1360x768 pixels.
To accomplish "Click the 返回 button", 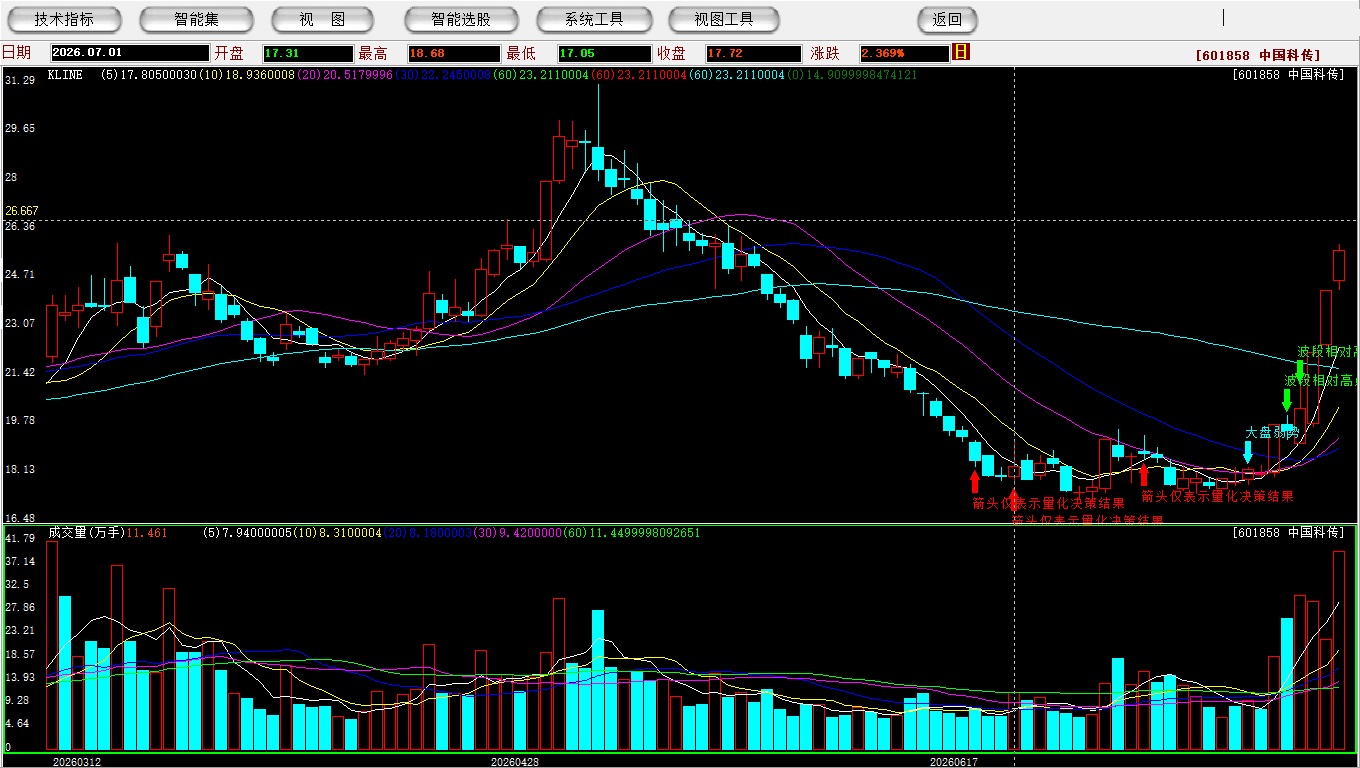I will click(x=947, y=19).
